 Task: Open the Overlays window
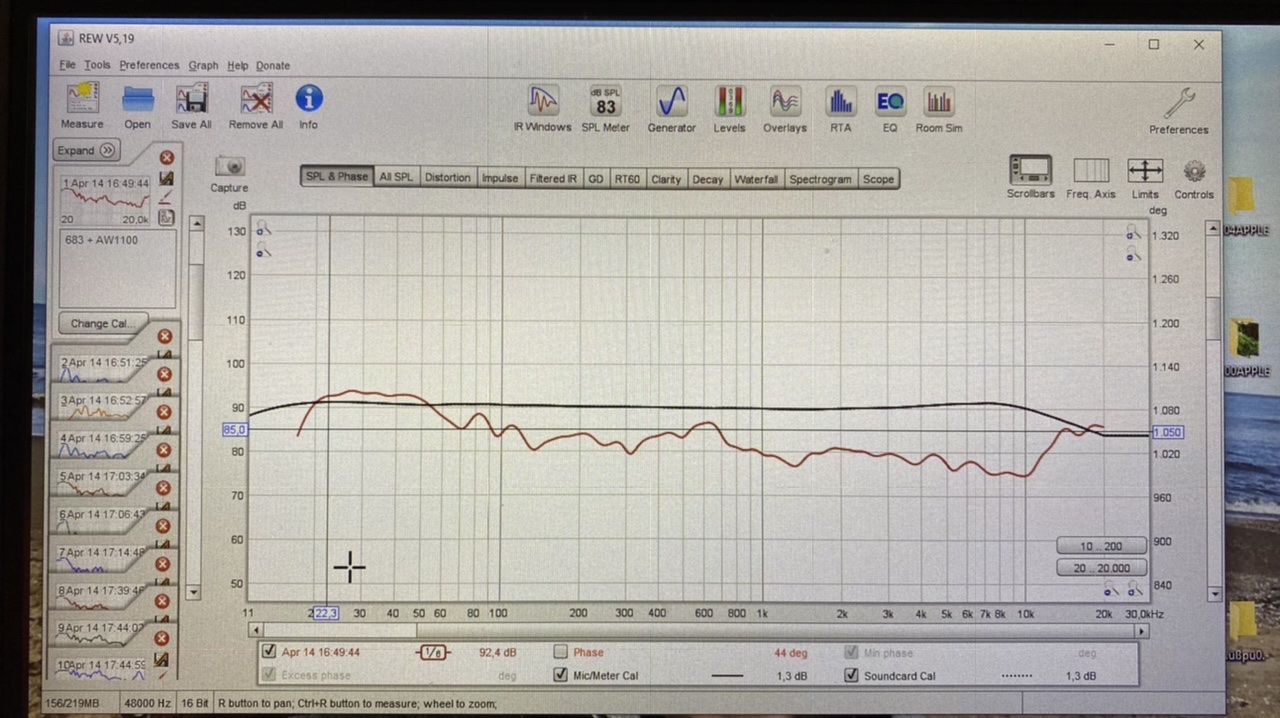point(784,102)
